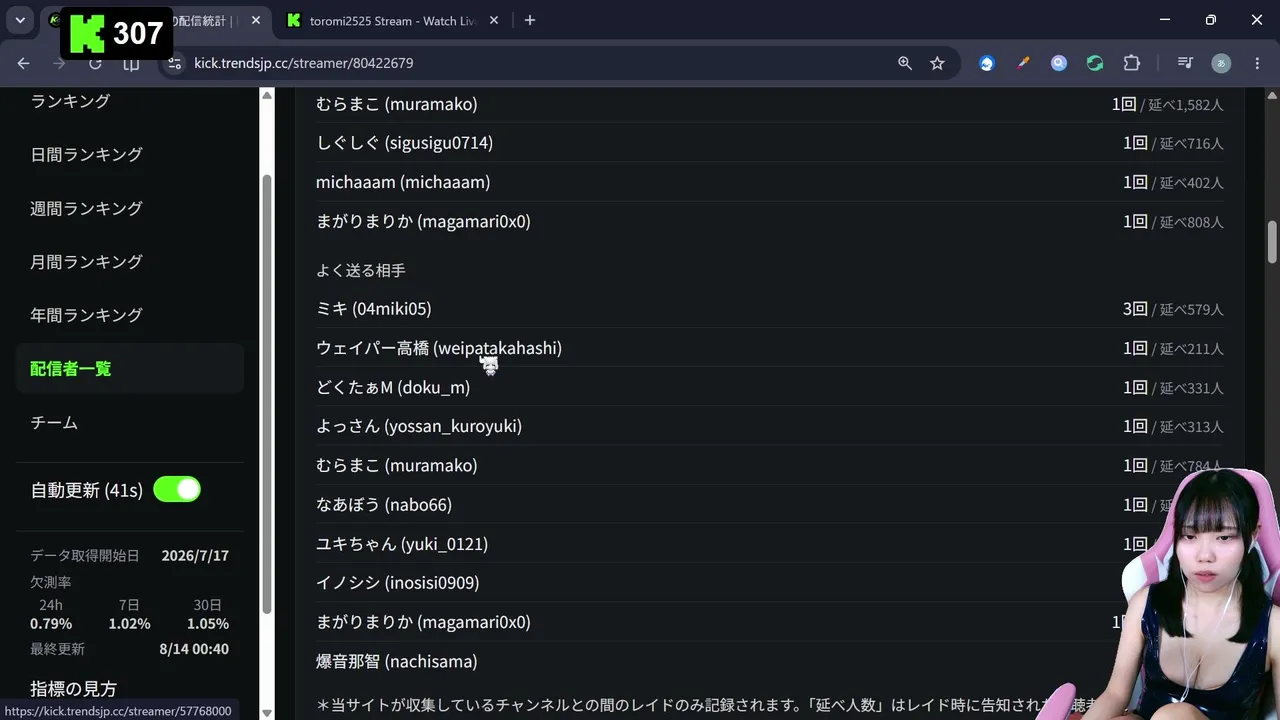Image resolution: width=1280 pixels, height=720 pixels.
Task: Click the 30日 欠測率 value 1.05%
Action: pyautogui.click(x=208, y=624)
